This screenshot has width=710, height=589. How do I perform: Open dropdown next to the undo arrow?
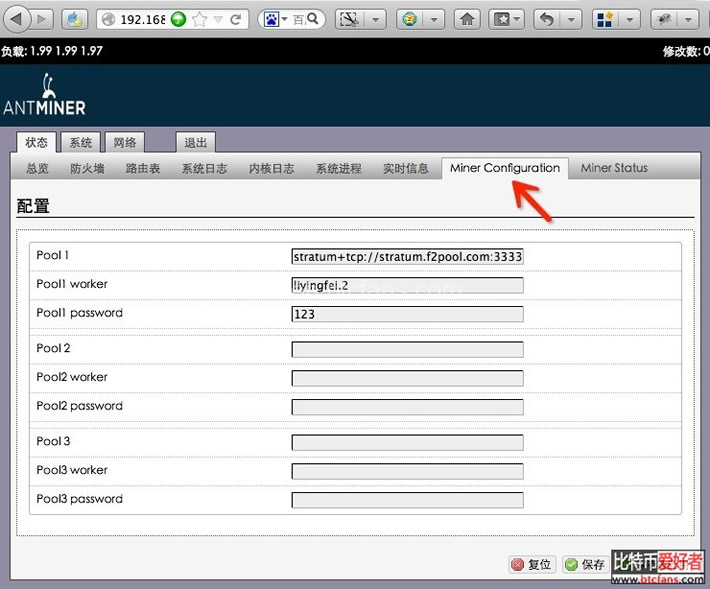(x=571, y=19)
